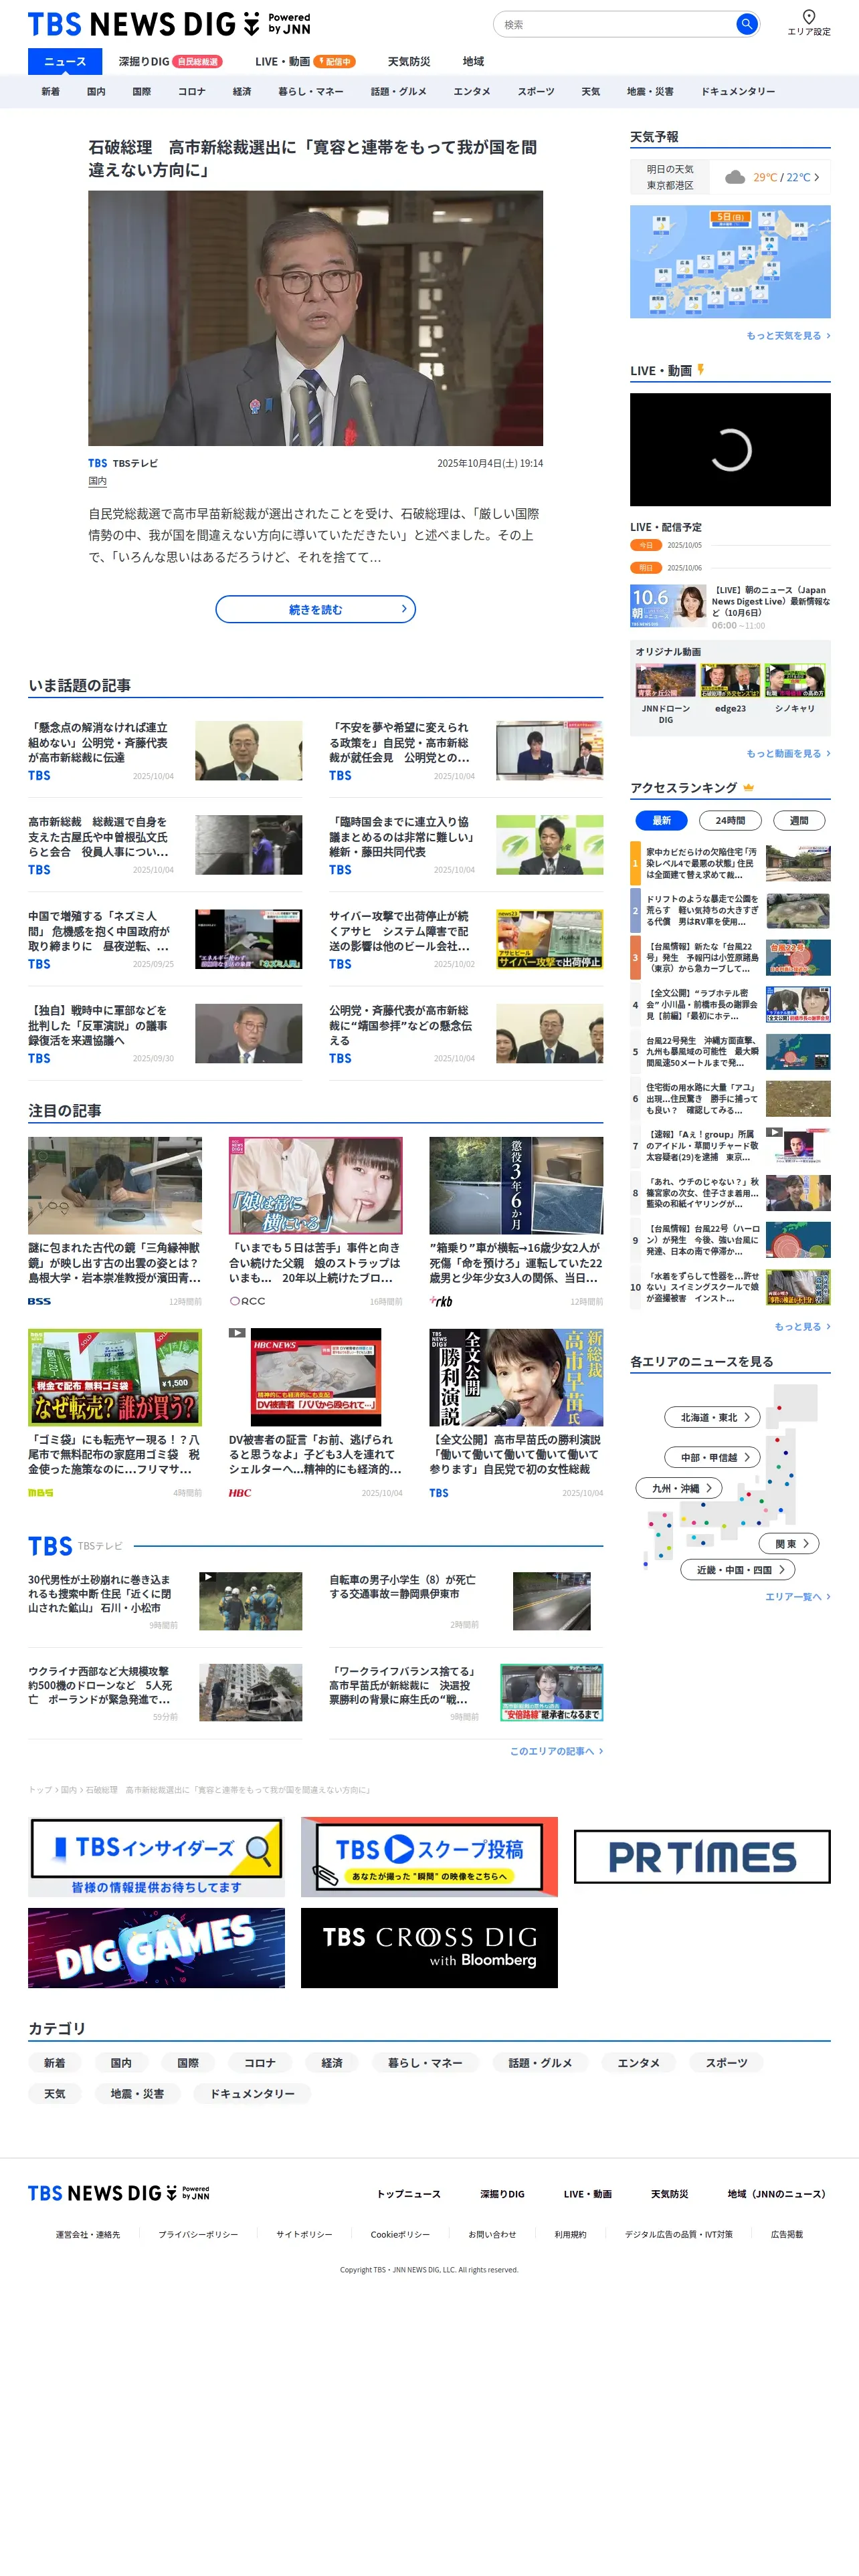This screenshot has width=859, height=2576.
Task: Expand the 九州・沖縄 area button
Action: point(680,1488)
